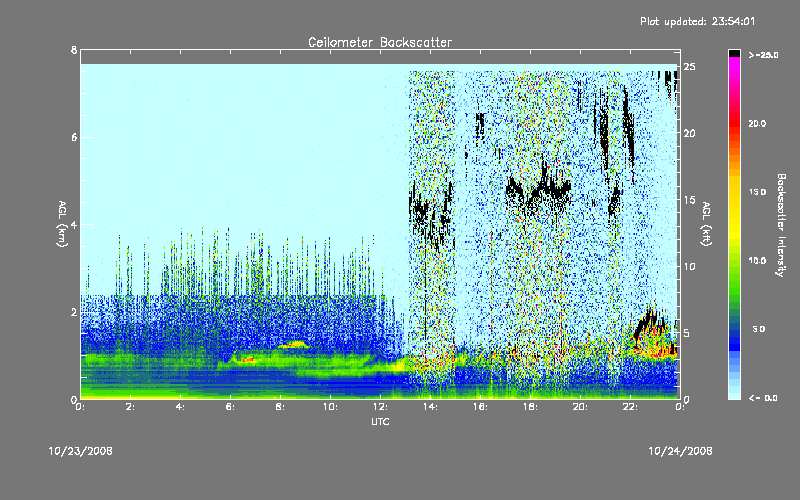Click the '0:' tick right after the '22:' tick
Viewport: 800px width, 500px height.
pos(679,407)
